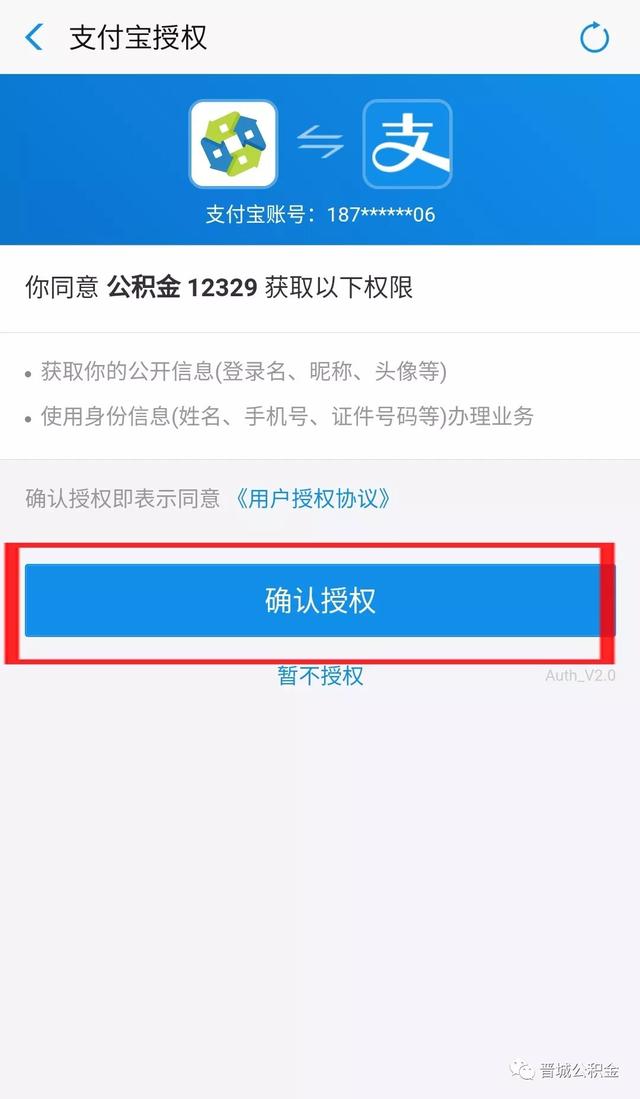640x1099 pixels.
Task: Tap the 你同意 heading text
Action: pos(62,287)
